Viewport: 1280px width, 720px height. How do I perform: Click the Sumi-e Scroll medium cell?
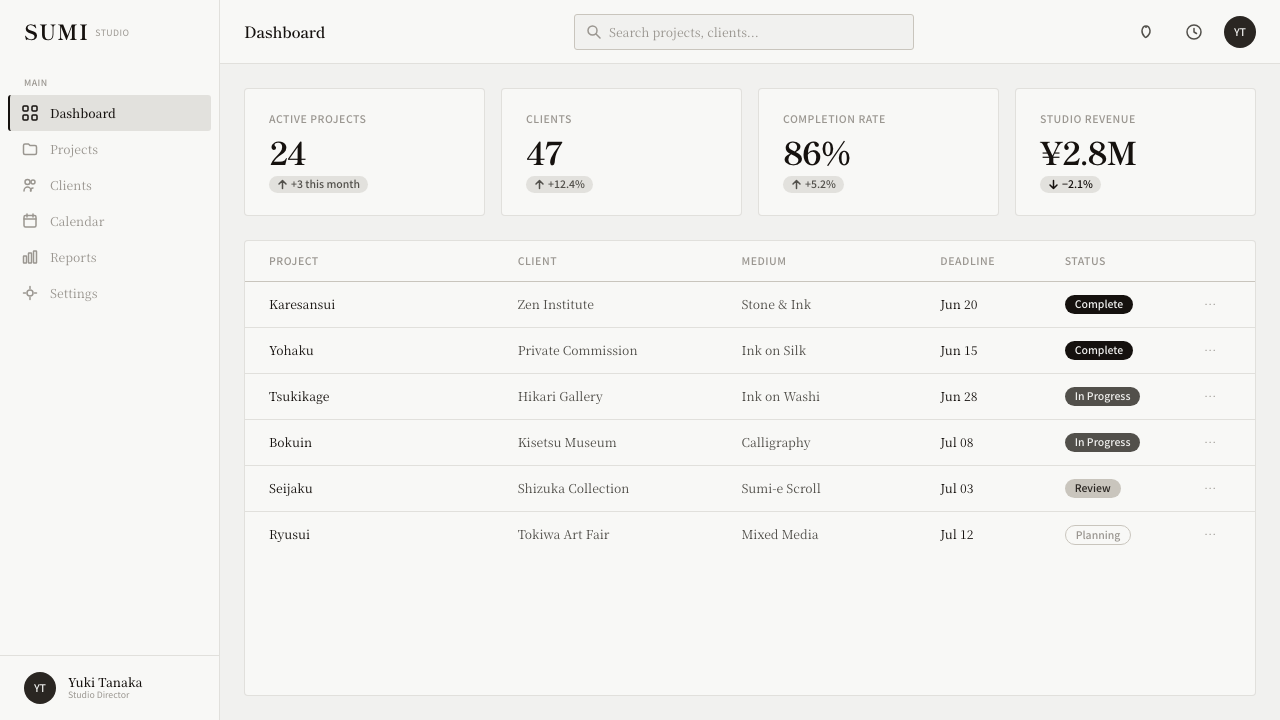pos(781,488)
